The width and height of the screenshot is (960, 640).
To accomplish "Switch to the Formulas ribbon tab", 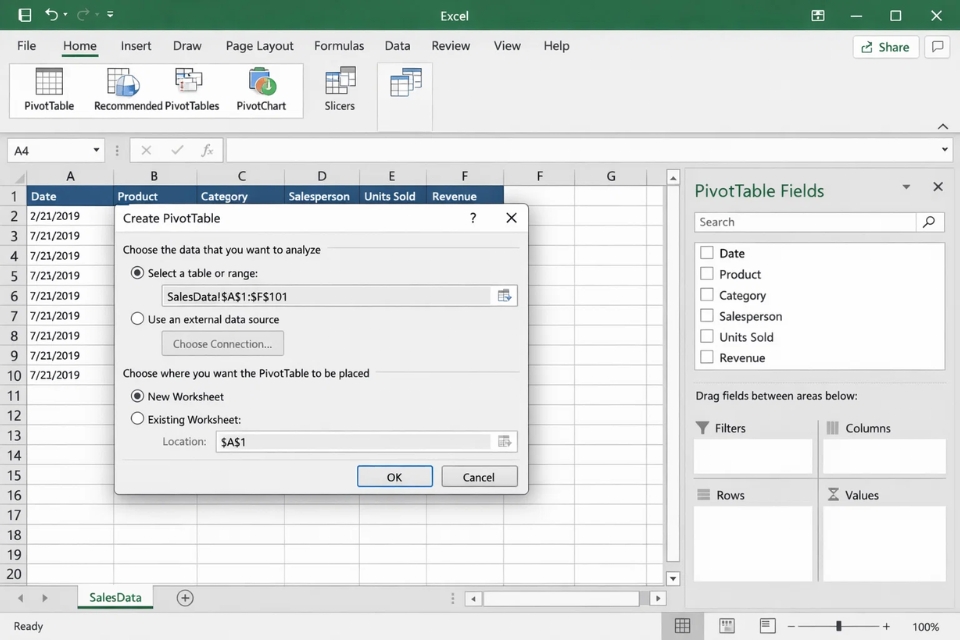I will coord(339,45).
